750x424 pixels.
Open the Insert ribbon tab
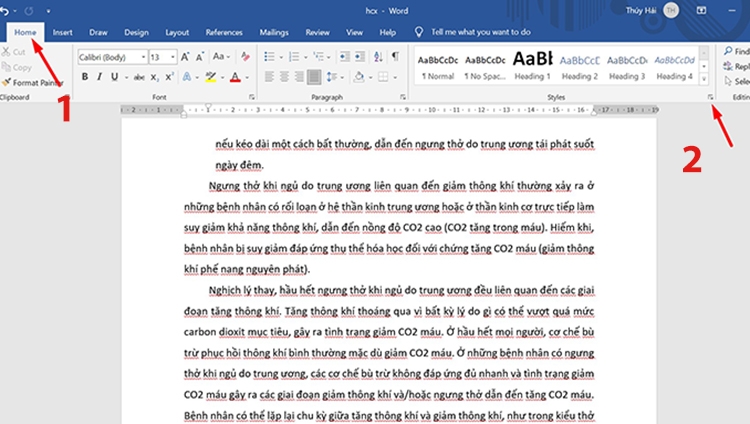click(x=63, y=32)
